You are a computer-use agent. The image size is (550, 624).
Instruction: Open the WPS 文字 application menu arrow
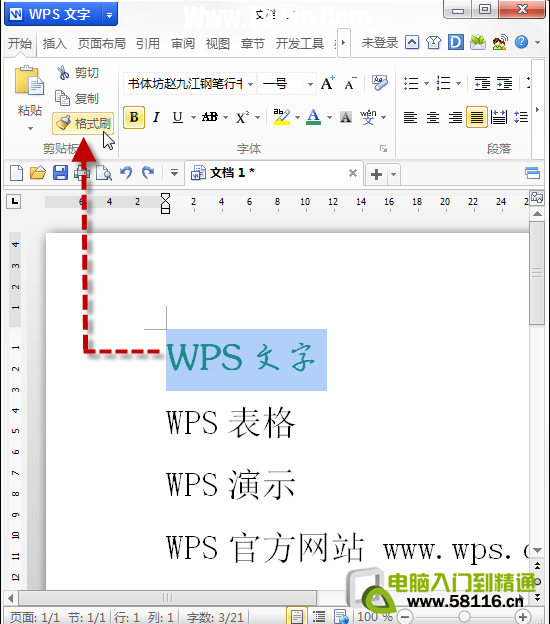point(109,15)
